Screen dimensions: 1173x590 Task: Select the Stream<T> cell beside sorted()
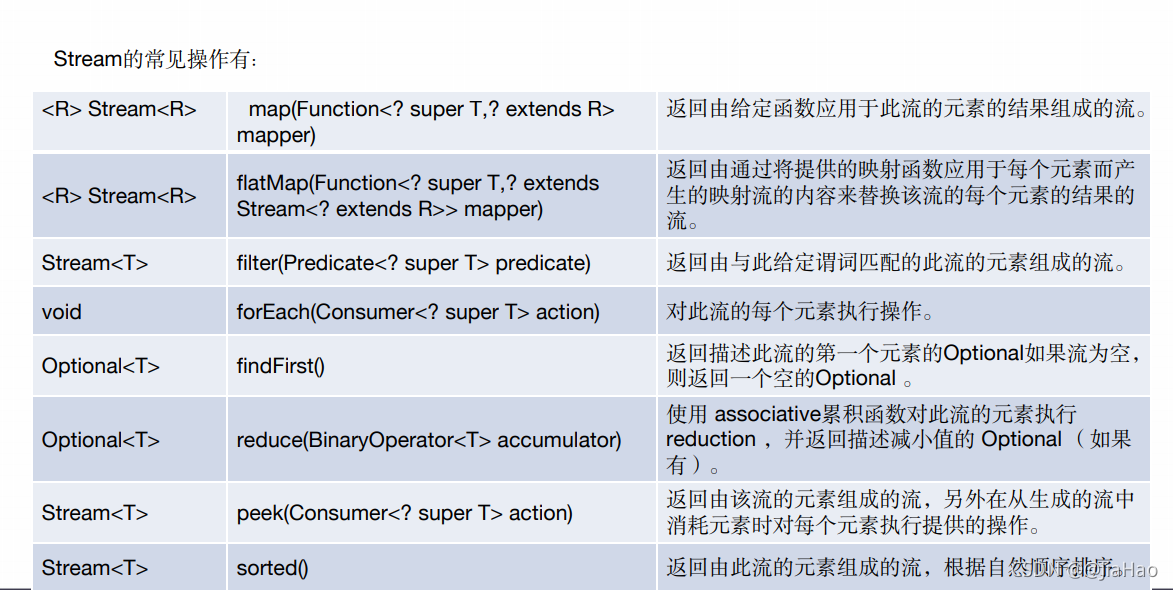(x=129, y=567)
